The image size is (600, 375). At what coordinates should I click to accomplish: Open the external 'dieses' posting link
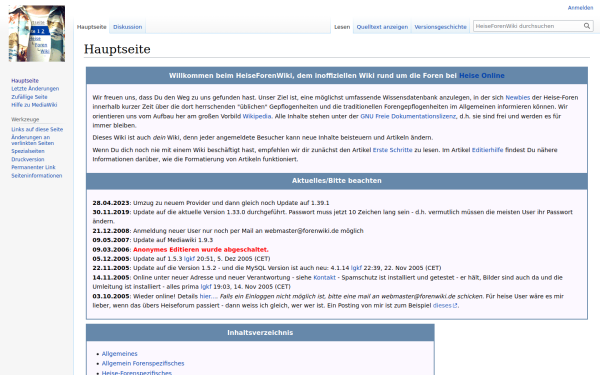[x=445, y=305]
